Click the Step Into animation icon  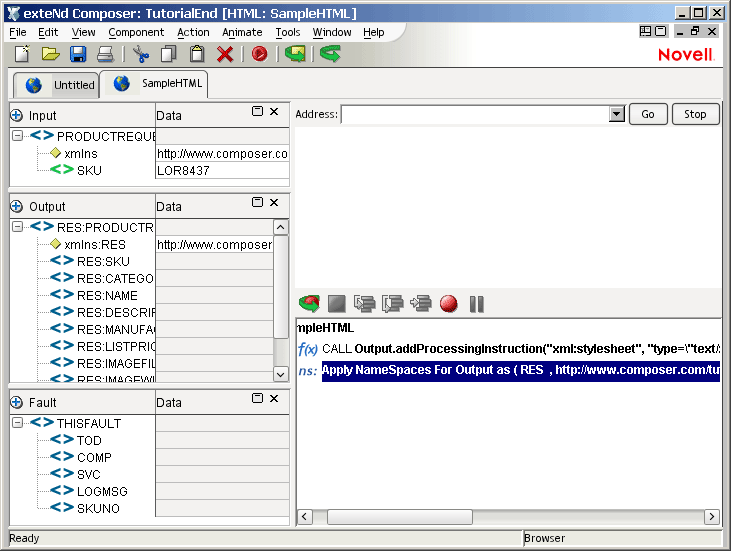pos(365,304)
